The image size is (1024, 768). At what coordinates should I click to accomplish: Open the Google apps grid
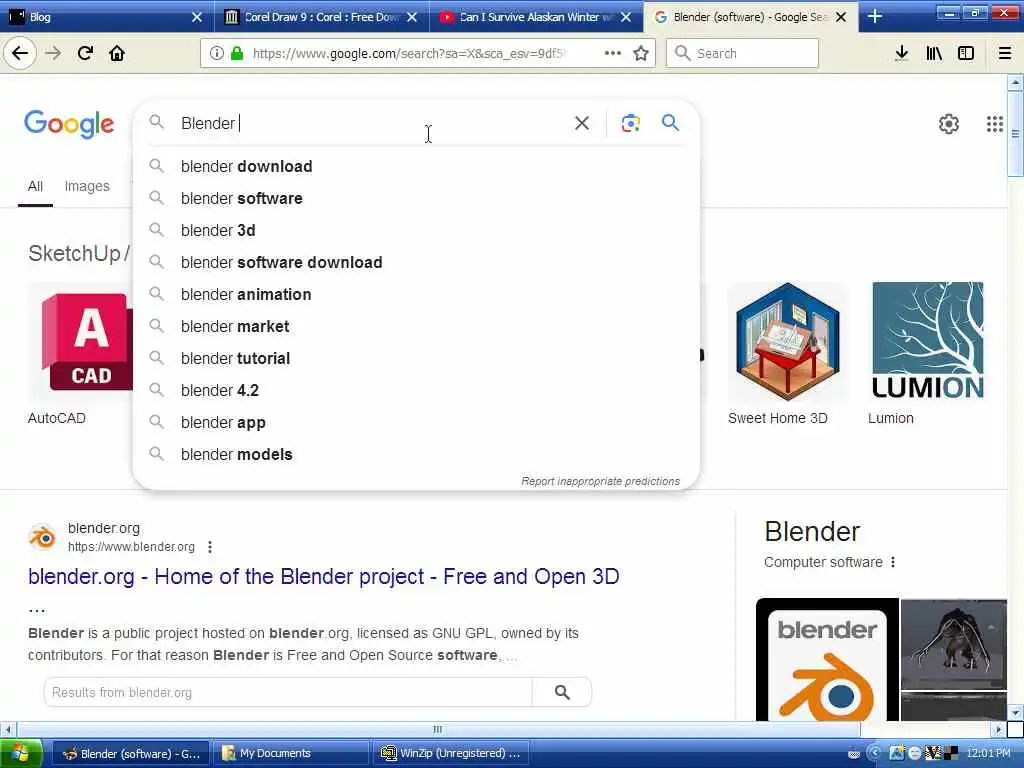(x=994, y=123)
